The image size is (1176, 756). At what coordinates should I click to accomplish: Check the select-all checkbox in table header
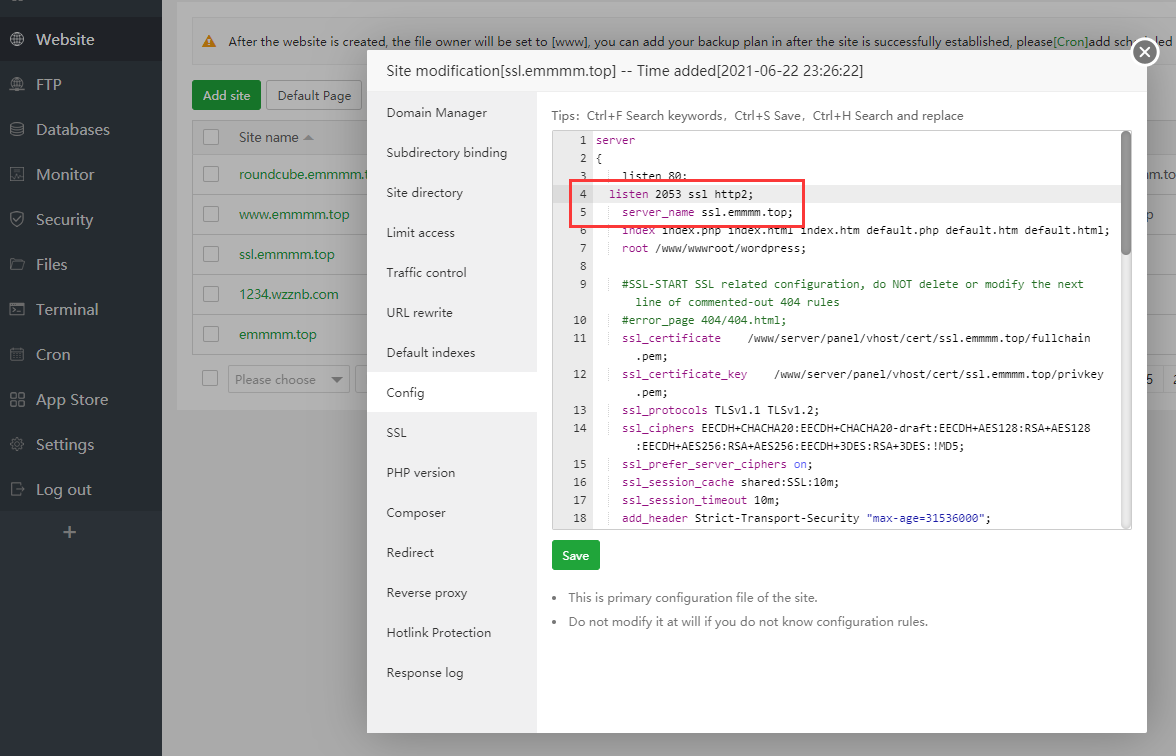click(211, 137)
